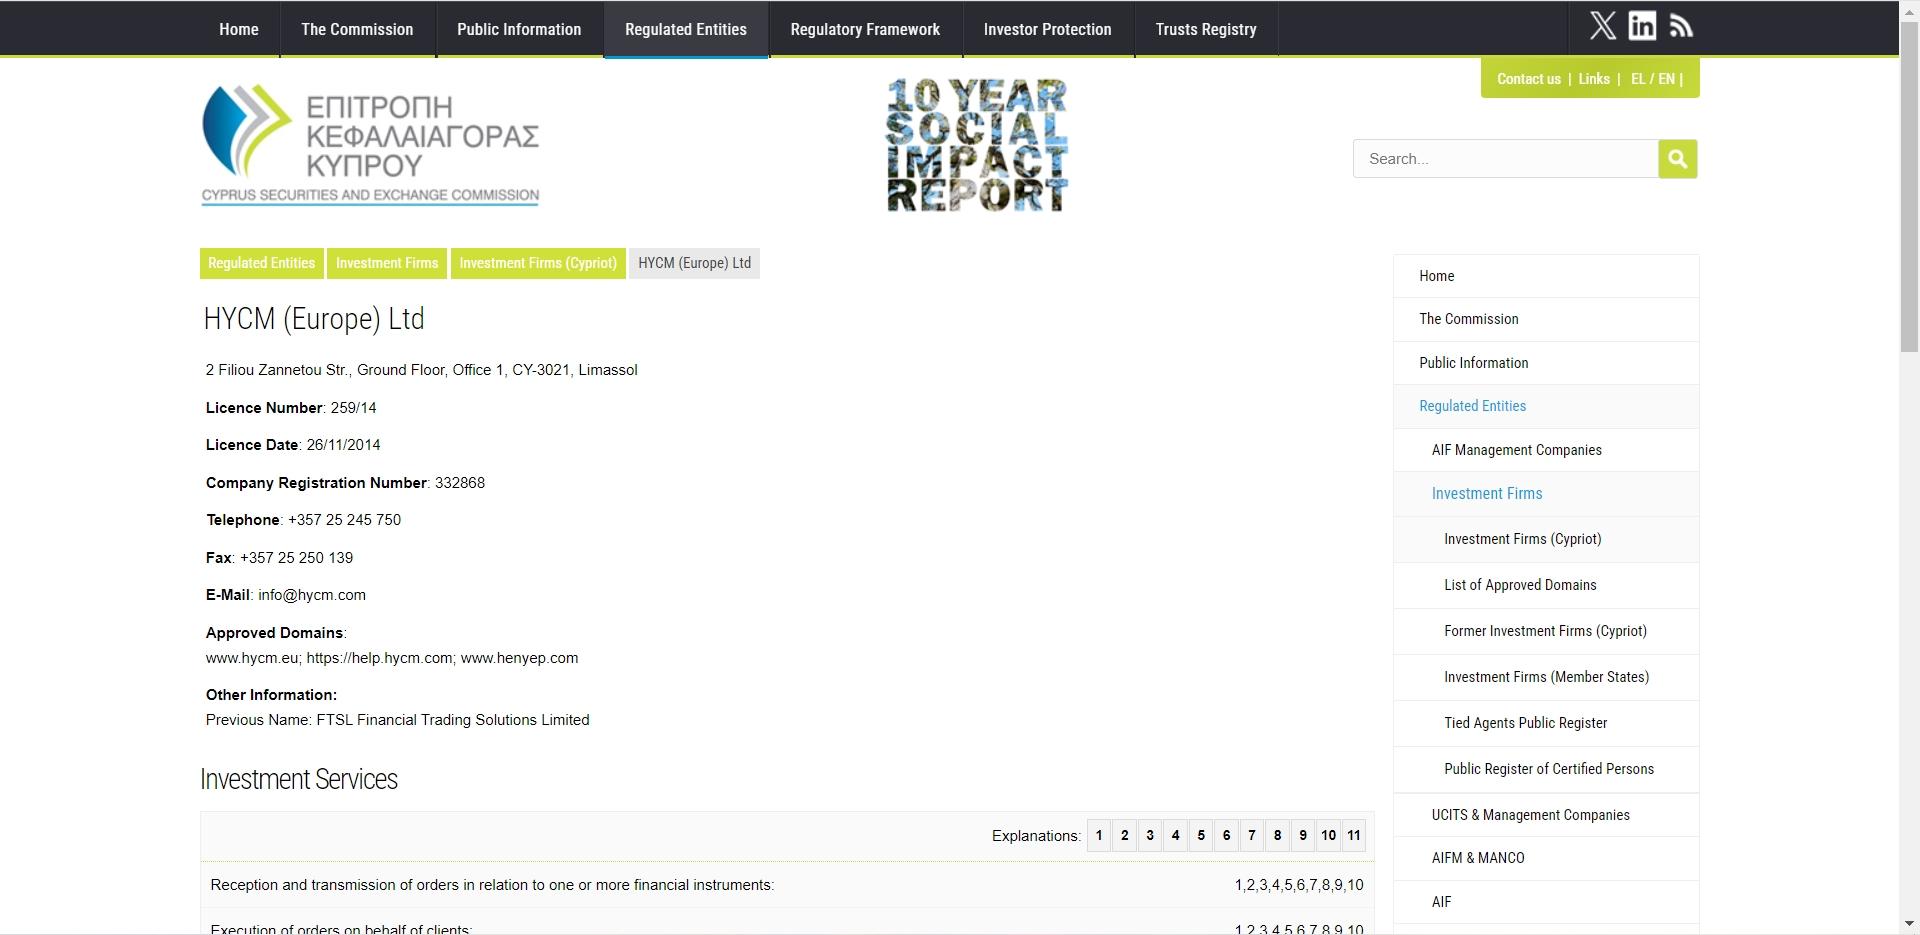Click the Links link in green bar
This screenshot has height=935, width=1920.
pos(1594,79)
